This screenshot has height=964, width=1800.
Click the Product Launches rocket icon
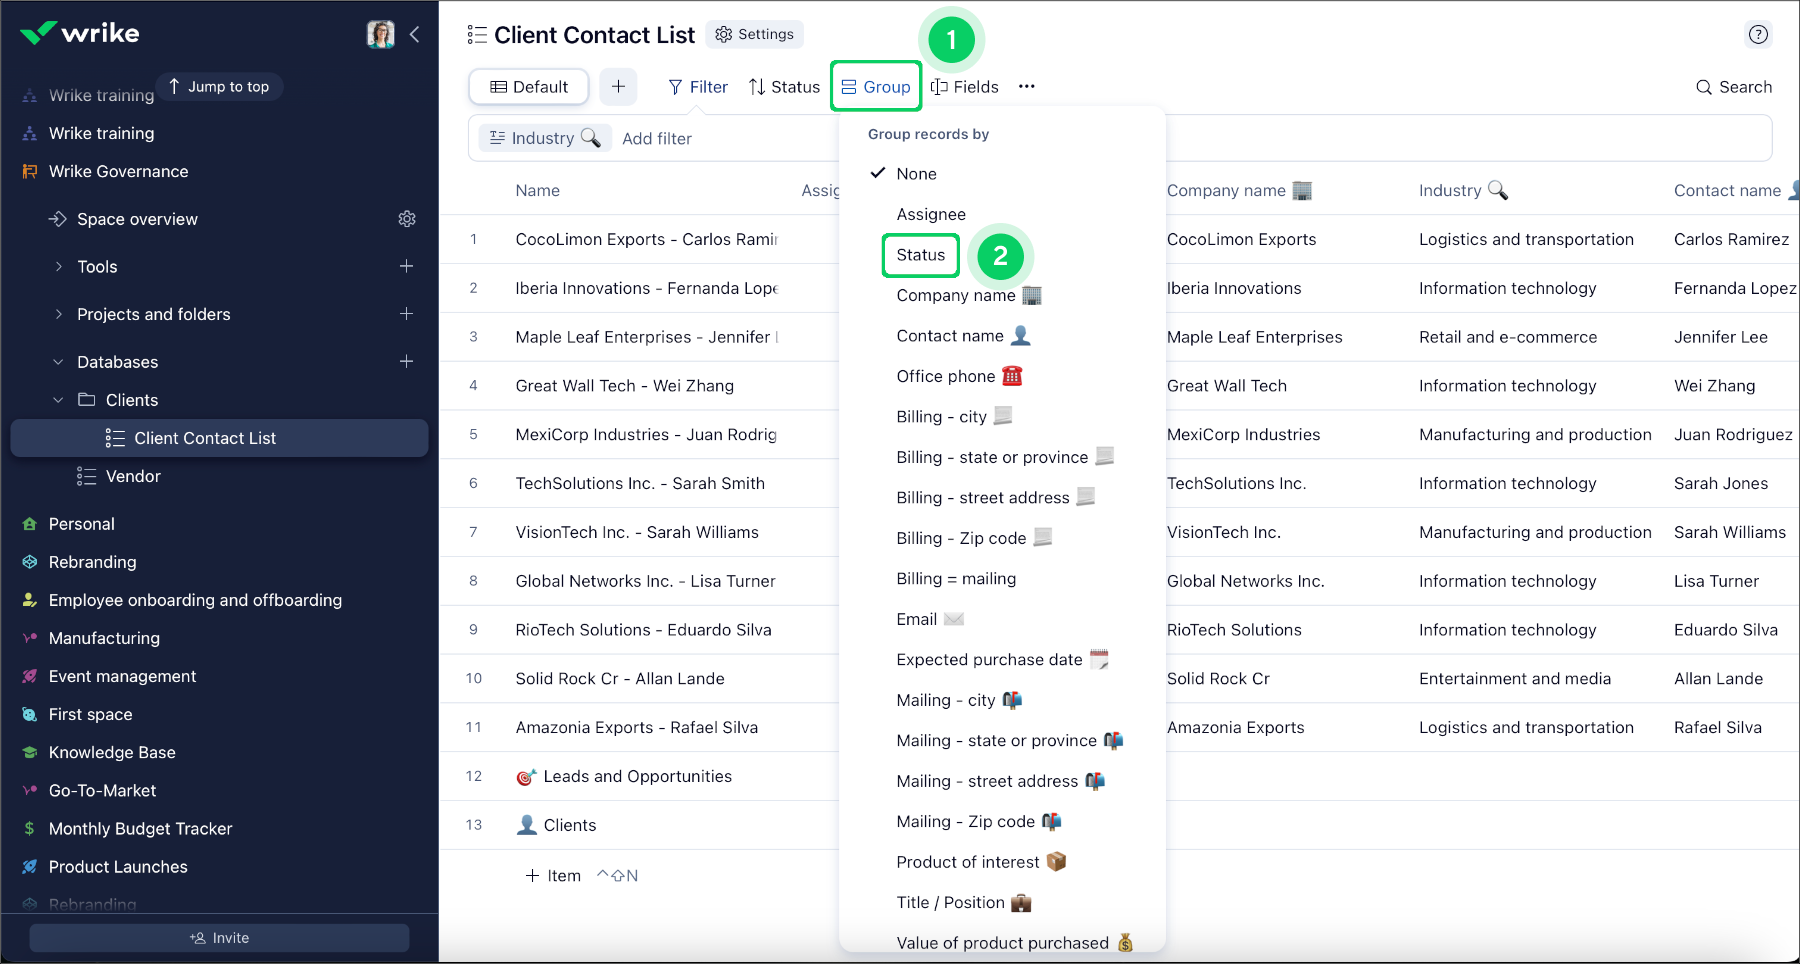[30, 867]
